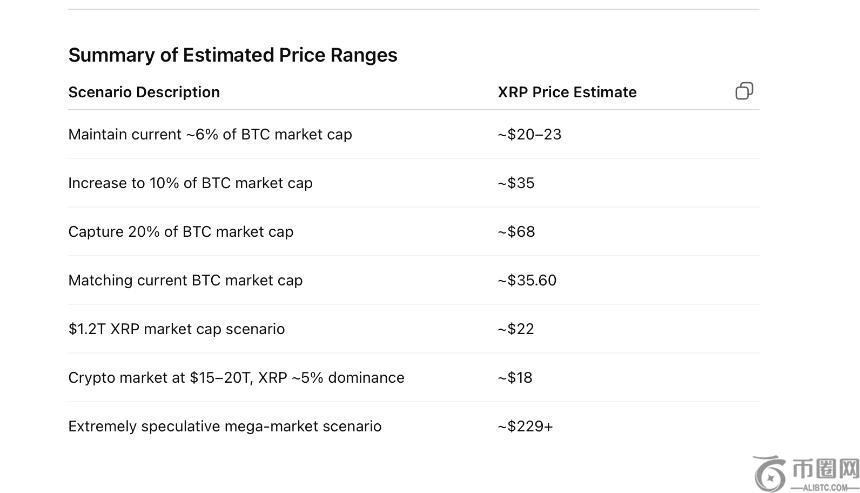The height and width of the screenshot is (493, 860).
Task: Click the copy table icon
Action: click(x=744, y=91)
